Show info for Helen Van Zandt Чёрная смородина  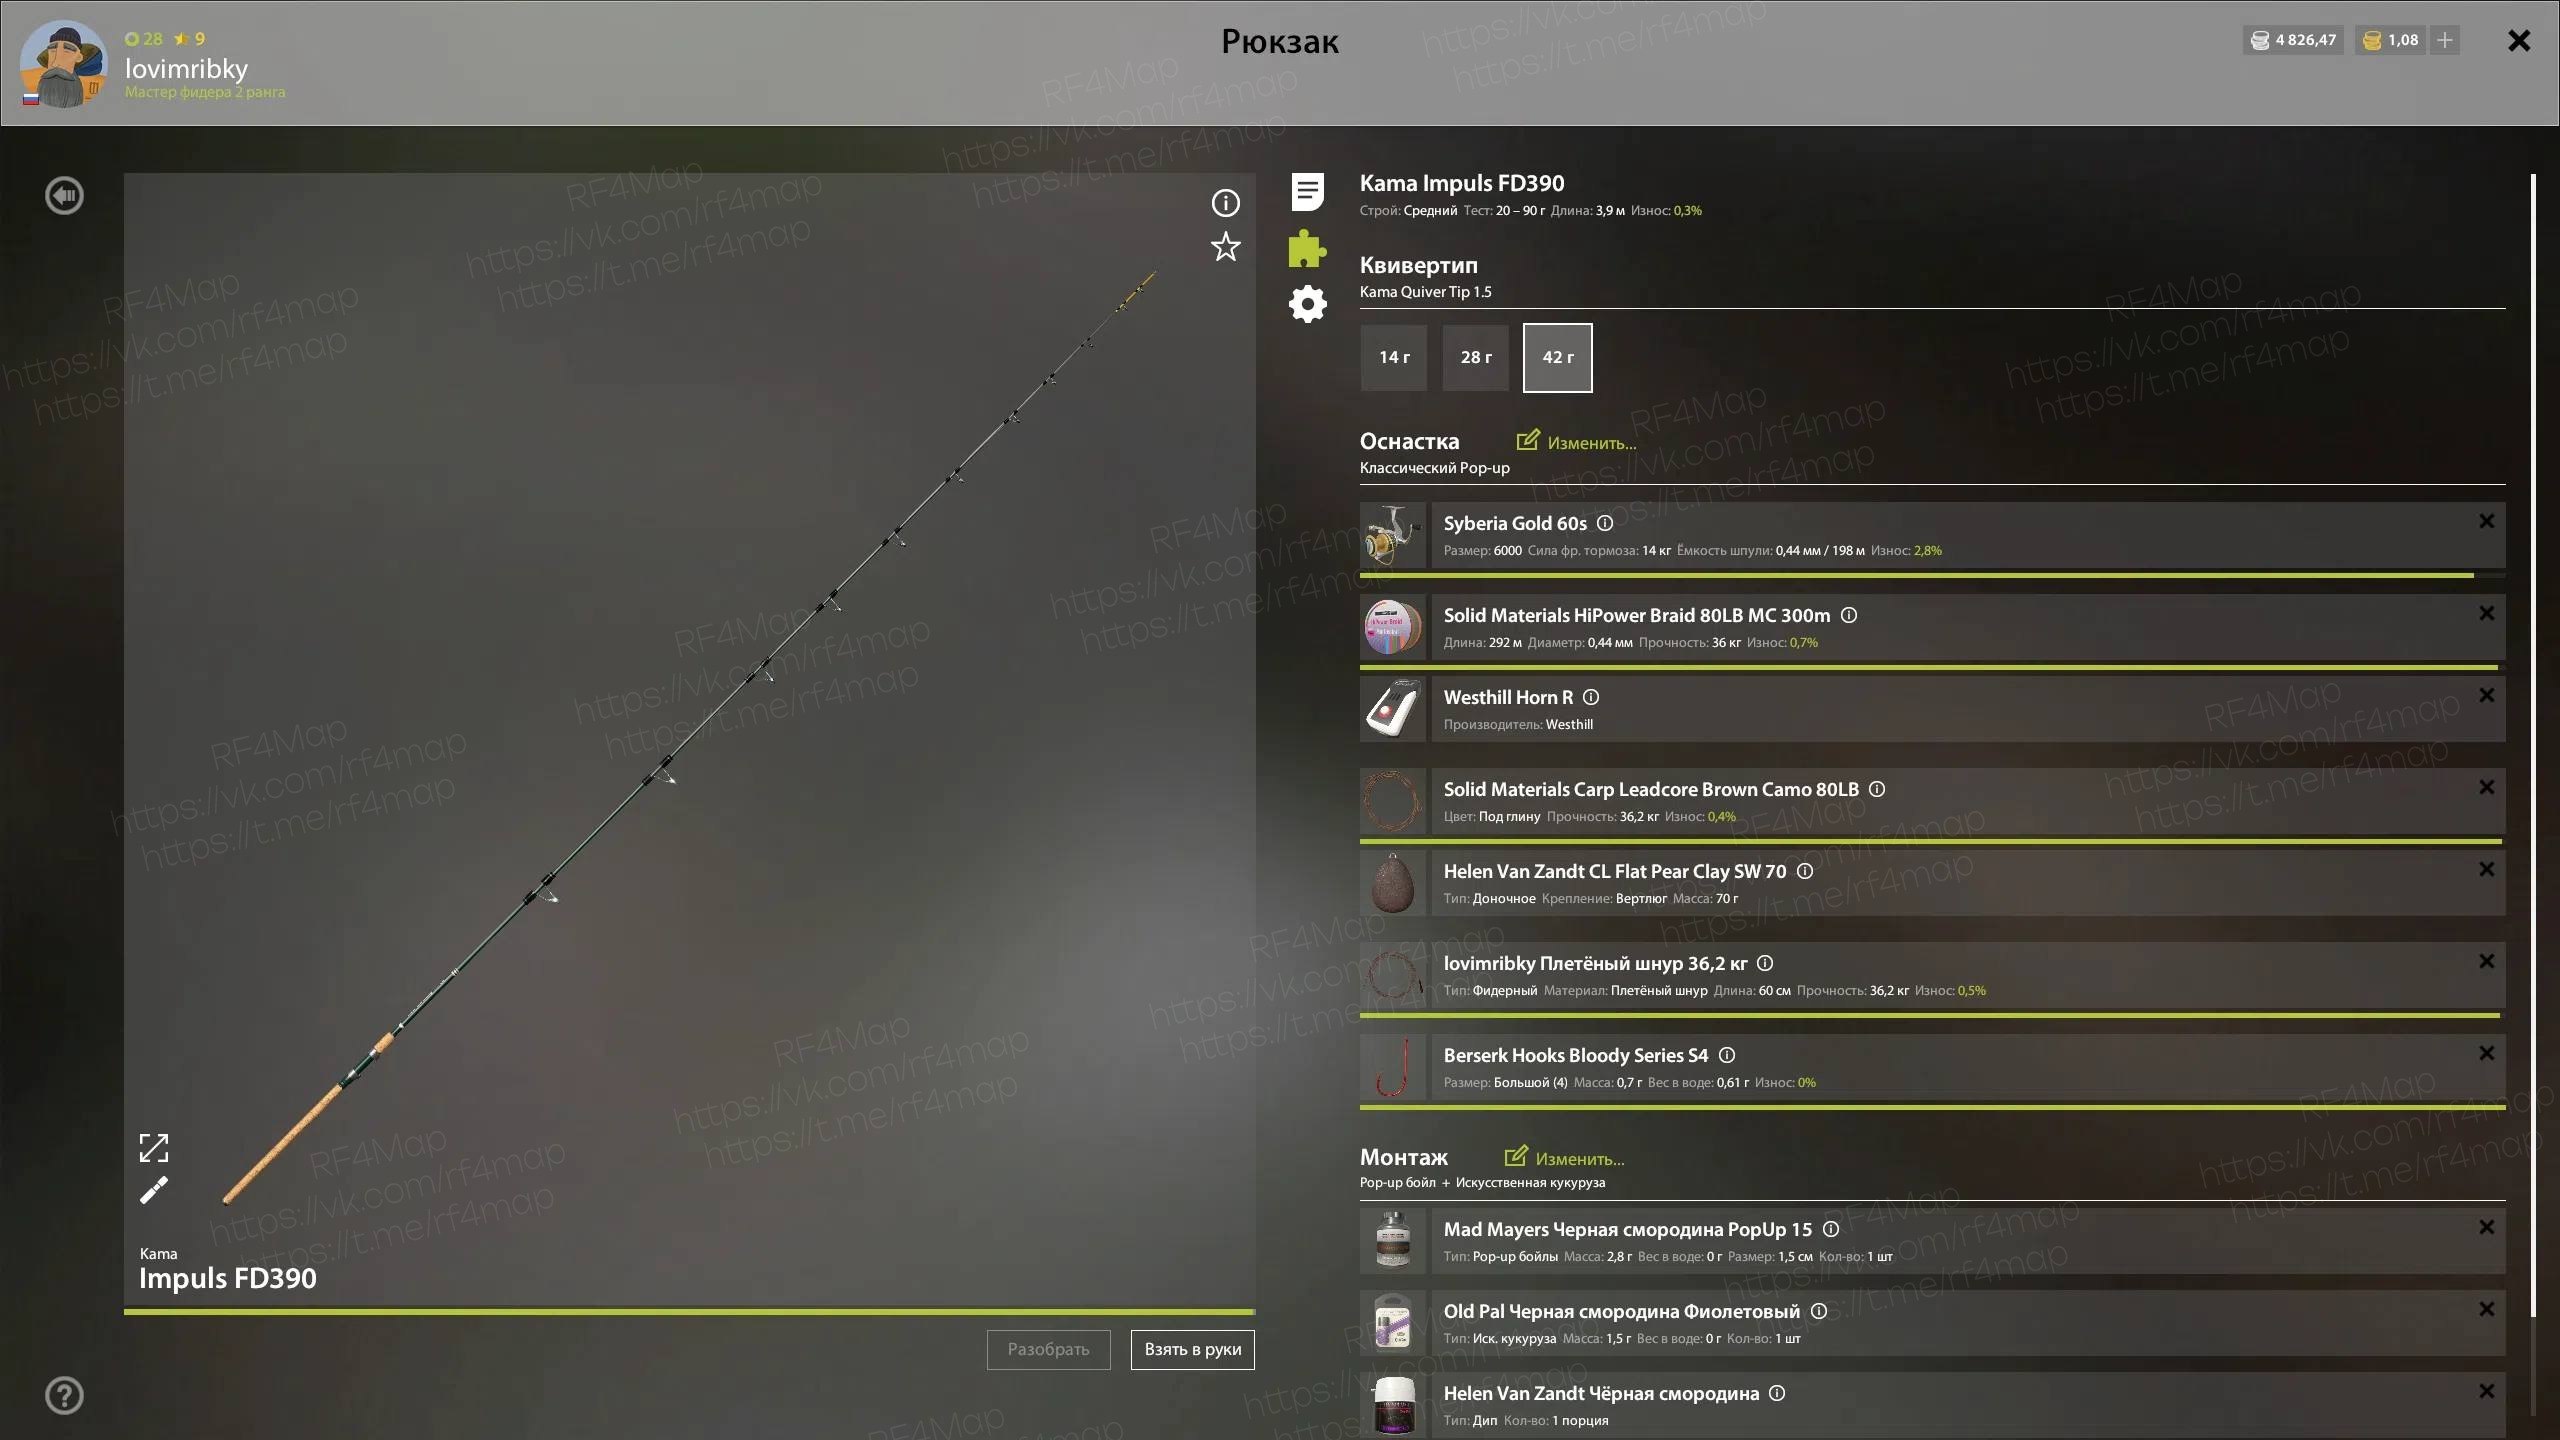[x=1777, y=1393]
